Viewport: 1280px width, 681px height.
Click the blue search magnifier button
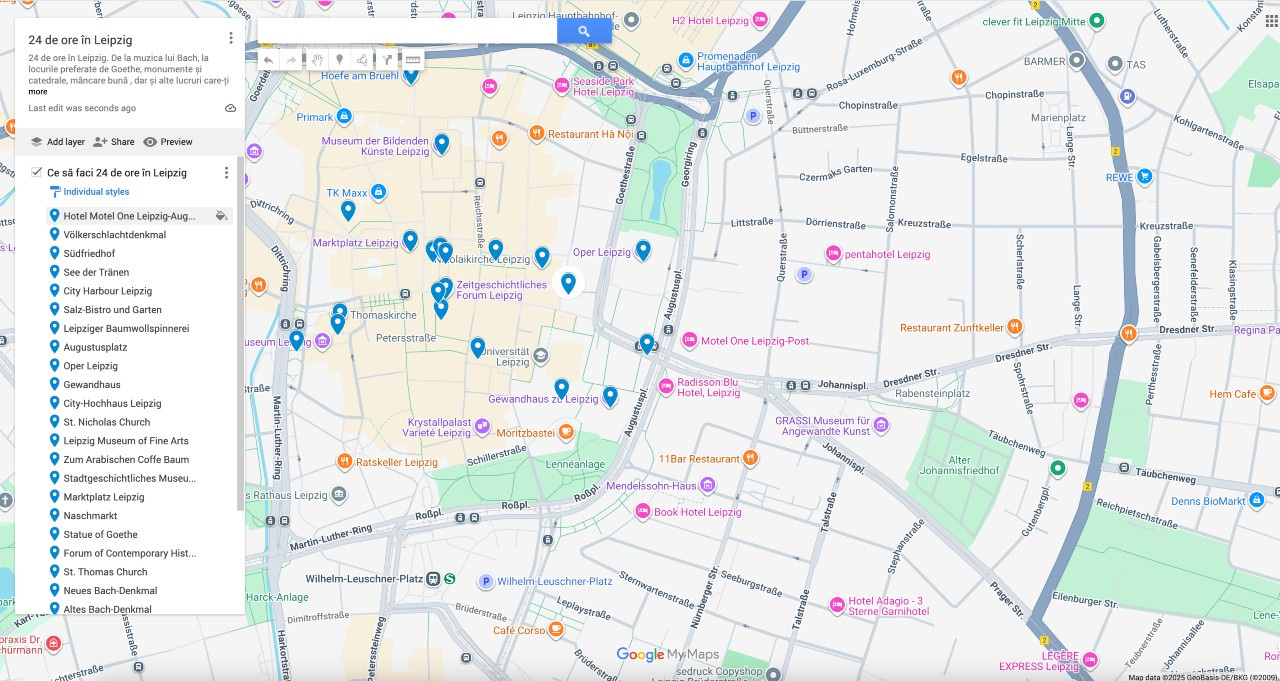(584, 31)
